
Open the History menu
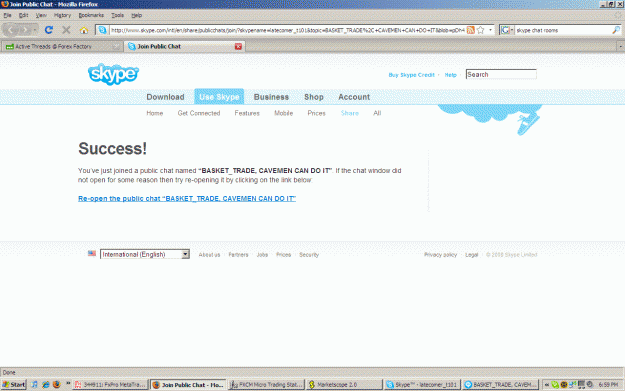[62, 15]
